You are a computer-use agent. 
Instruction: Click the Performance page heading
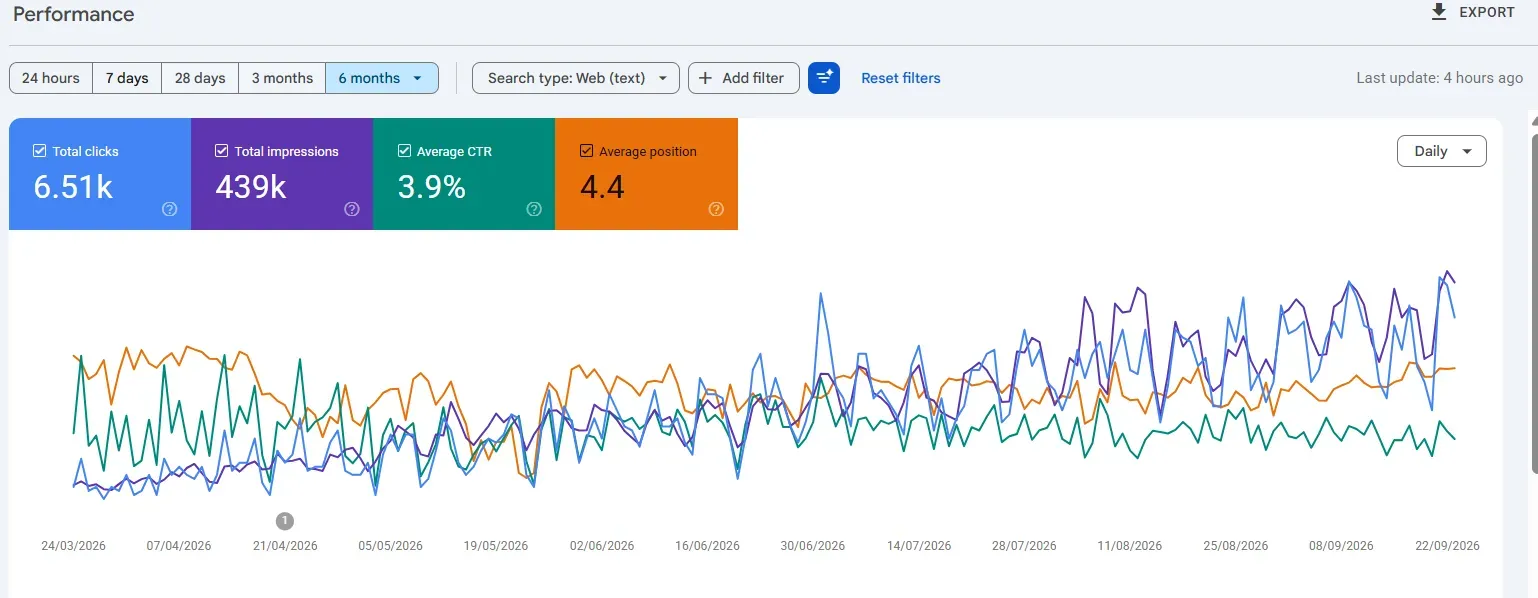[73, 14]
